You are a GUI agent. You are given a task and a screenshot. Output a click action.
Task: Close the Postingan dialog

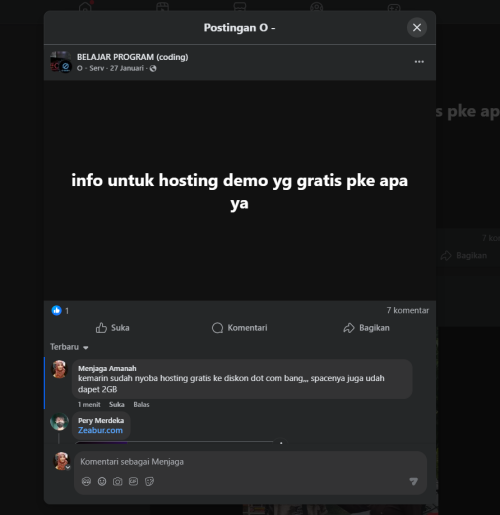tap(417, 28)
